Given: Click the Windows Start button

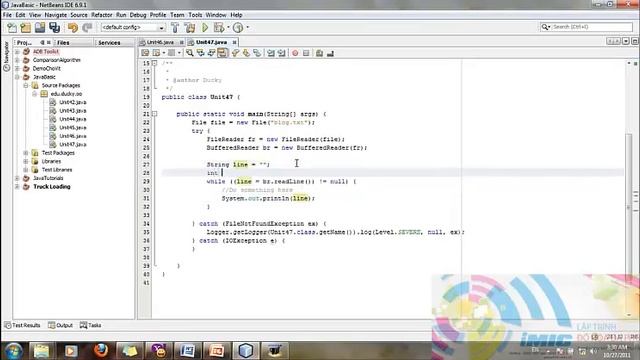Looking at the screenshot, I should (13, 351).
